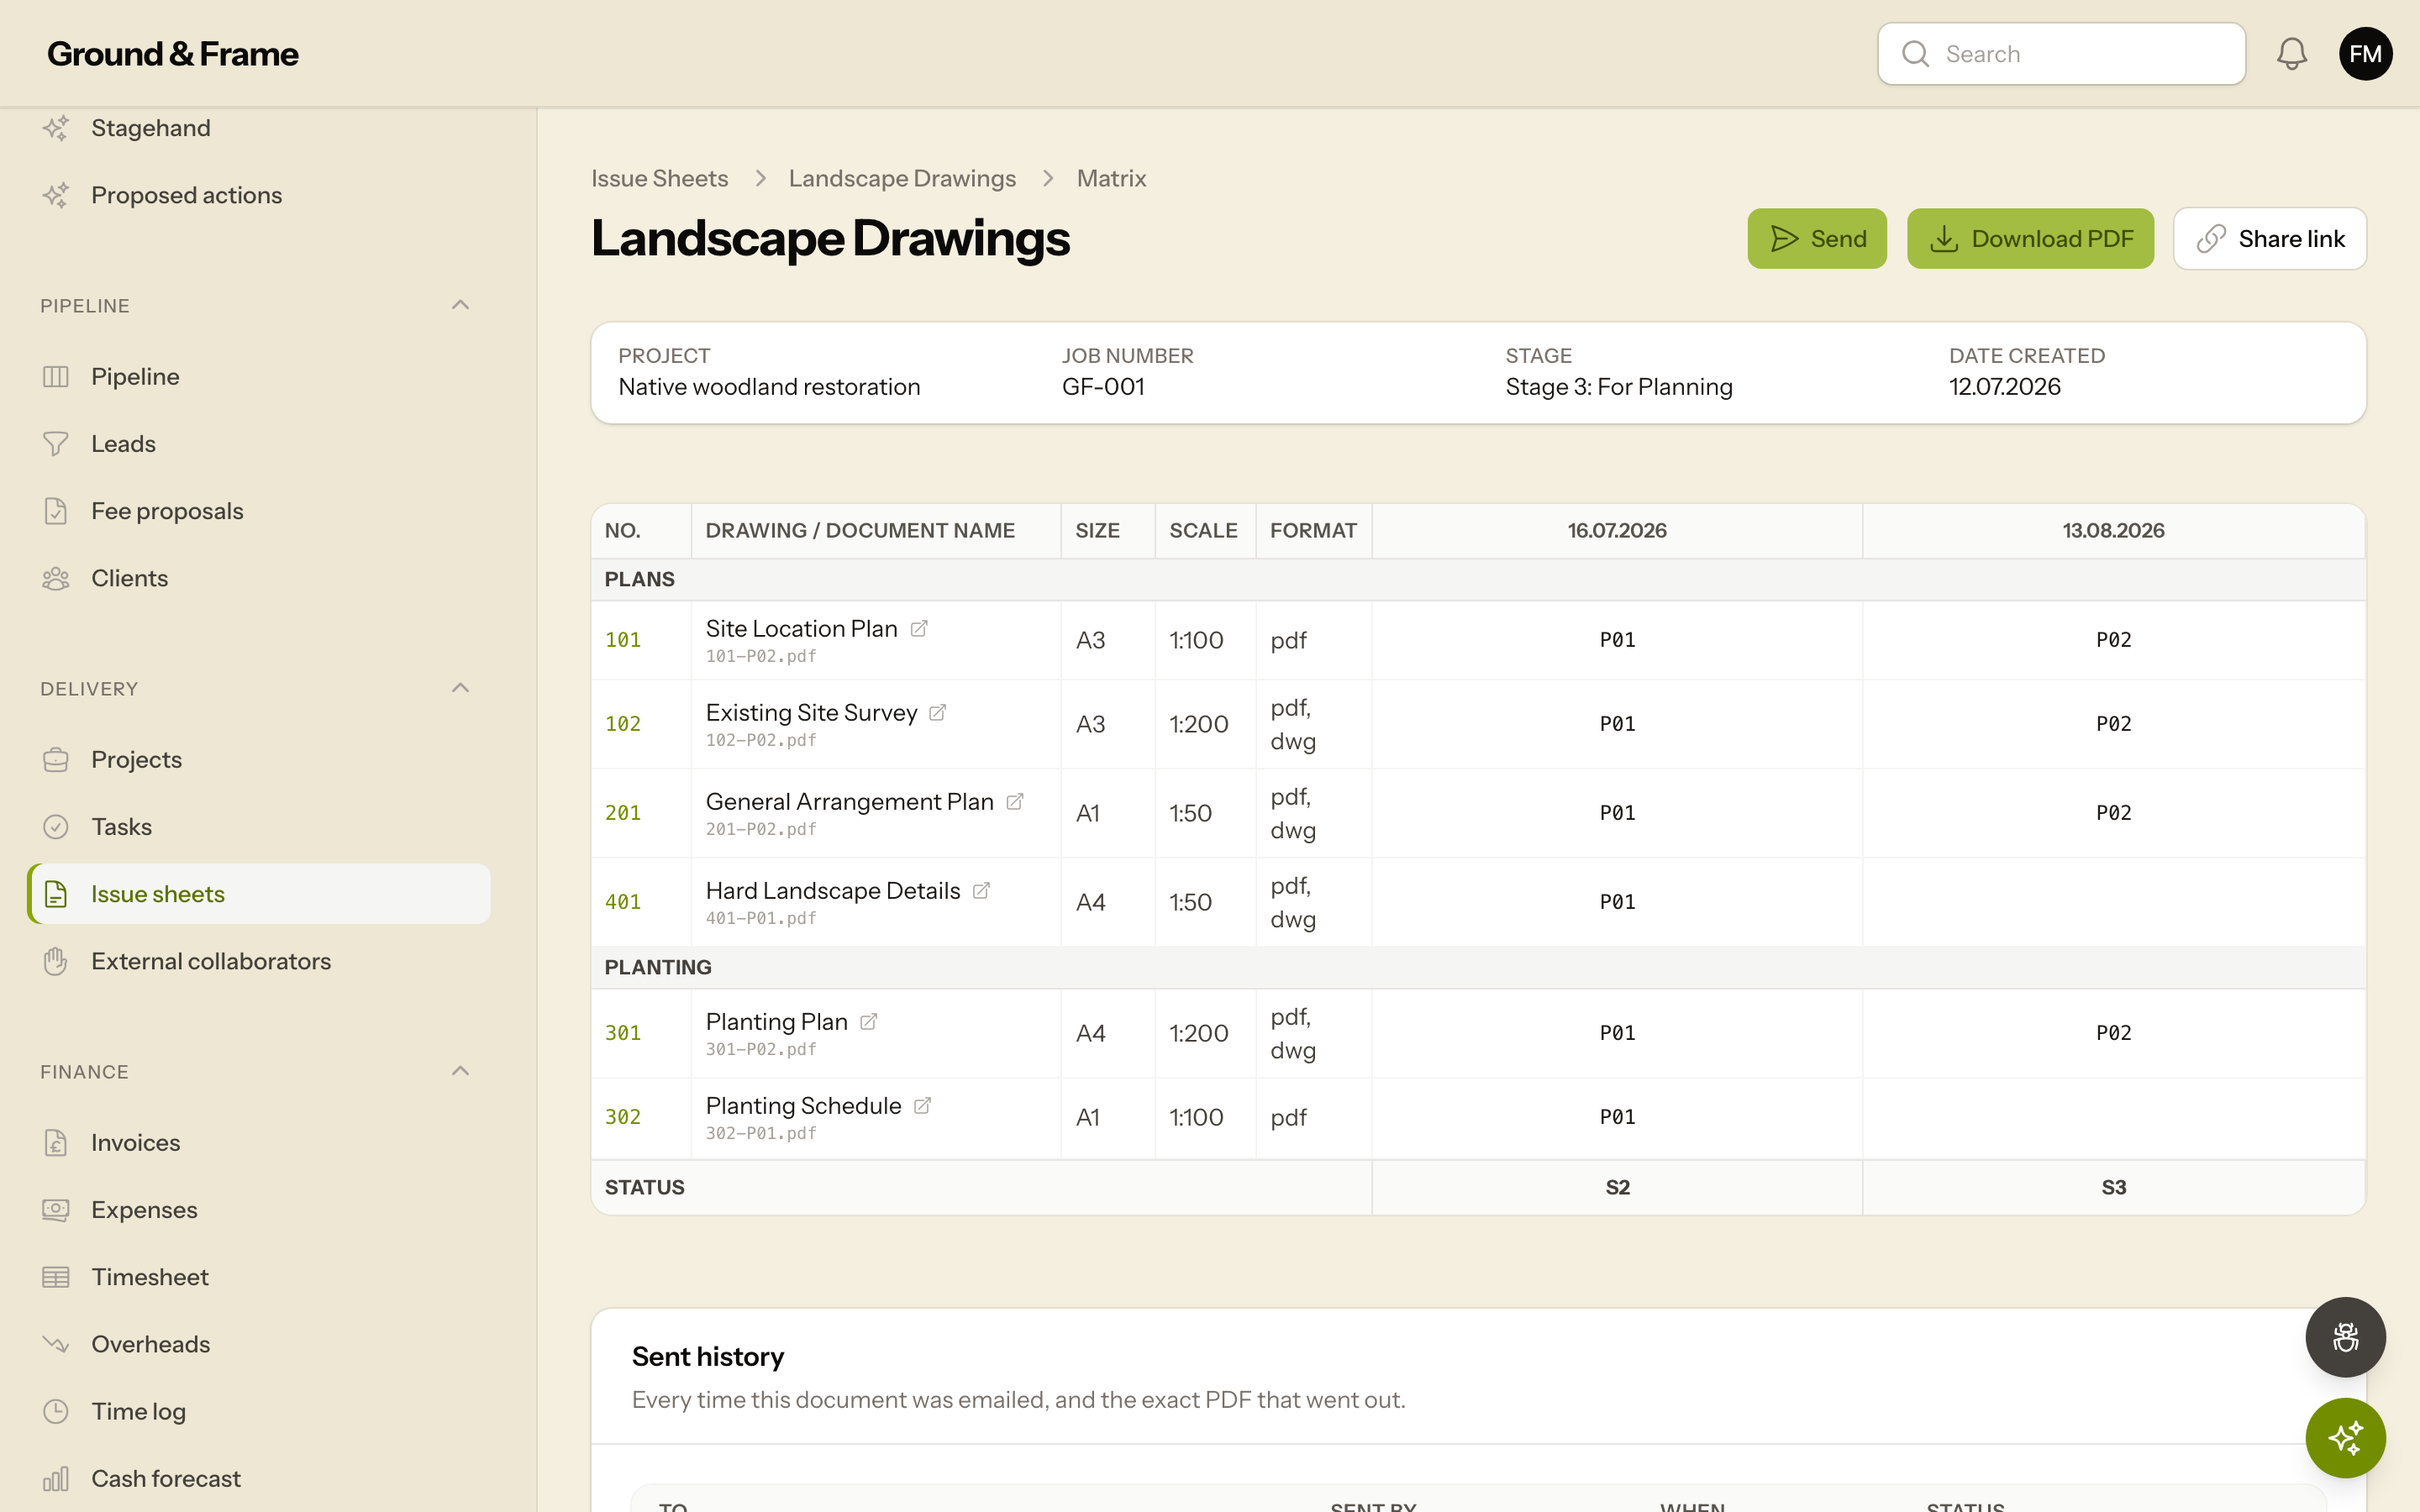
Task: Click the bug report floating button
Action: point(2345,1337)
